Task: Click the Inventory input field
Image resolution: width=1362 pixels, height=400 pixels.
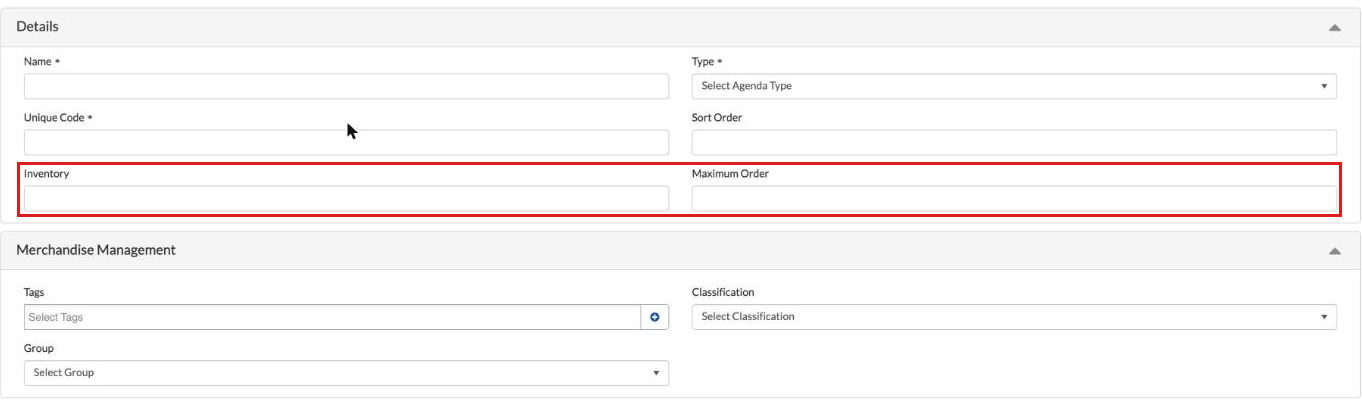Action: 346,198
